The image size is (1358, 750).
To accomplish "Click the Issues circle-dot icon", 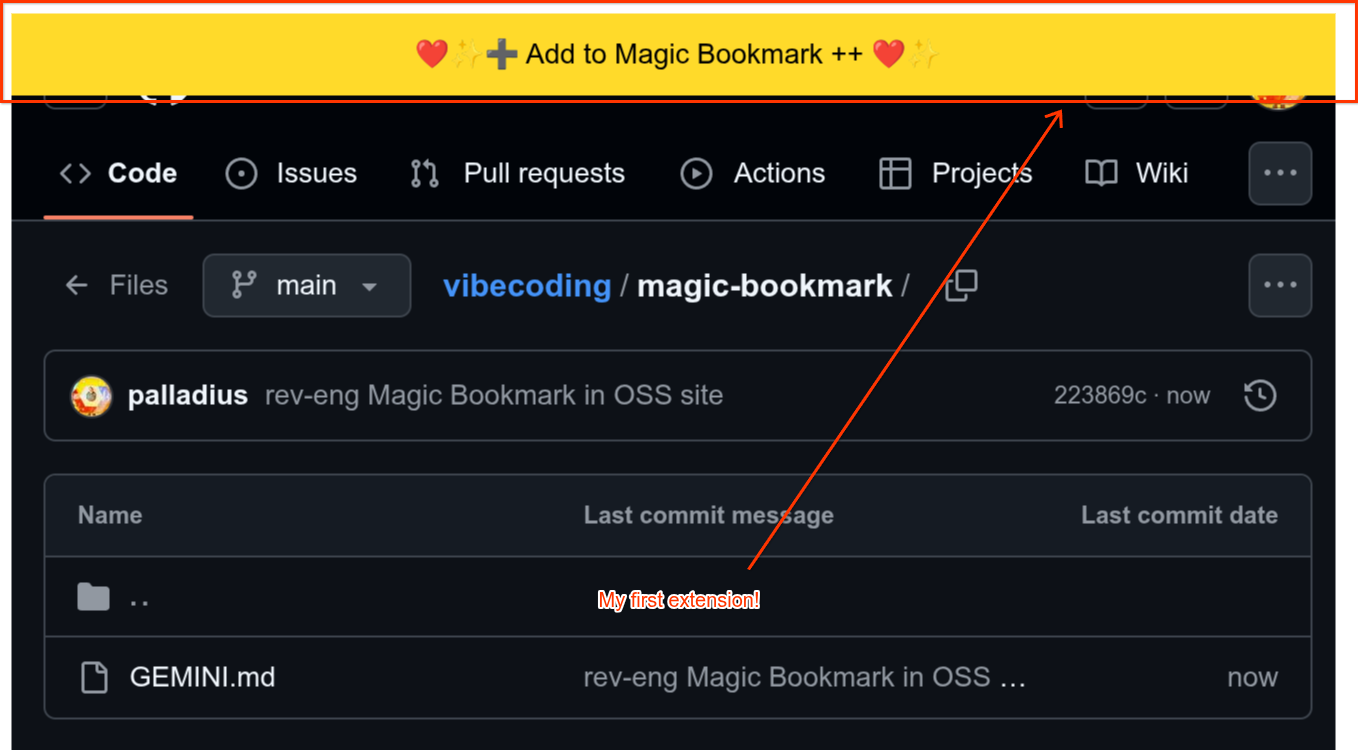I will coord(241,174).
